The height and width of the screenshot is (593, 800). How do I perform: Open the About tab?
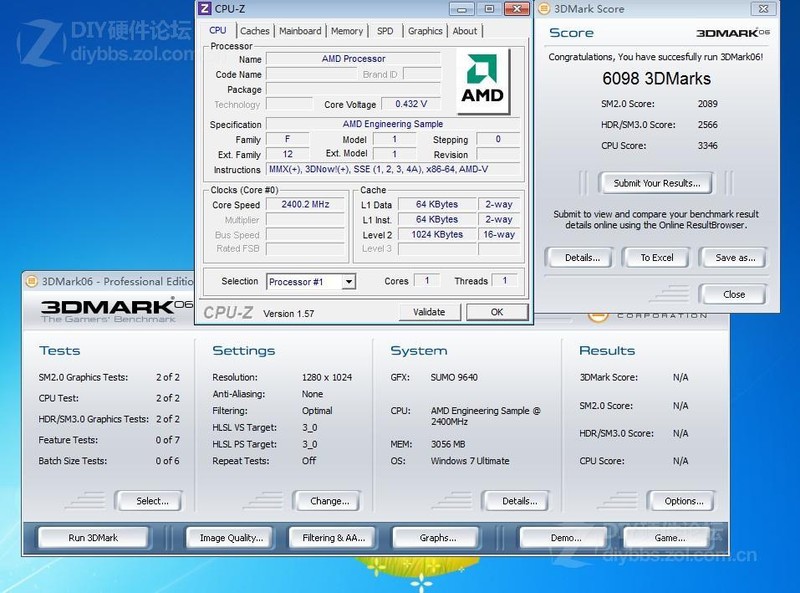pyautogui.click(x=465, y=31)
